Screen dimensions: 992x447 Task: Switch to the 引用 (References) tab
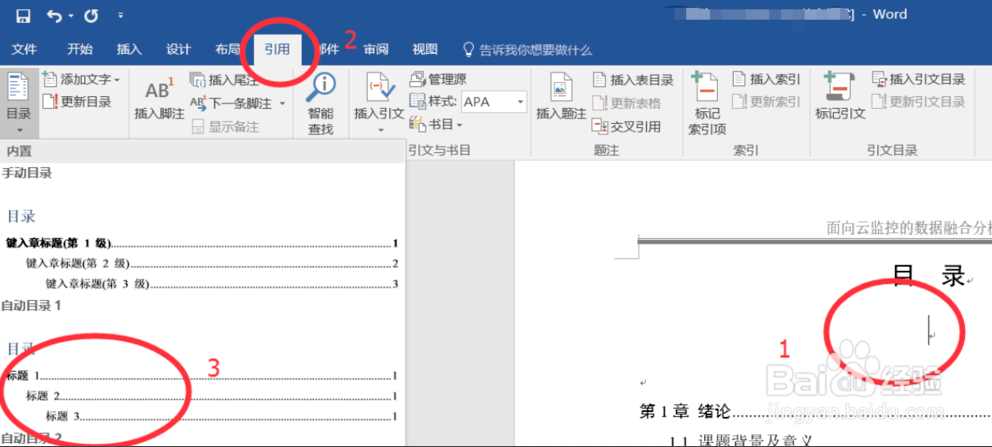(x=277, y=49)
